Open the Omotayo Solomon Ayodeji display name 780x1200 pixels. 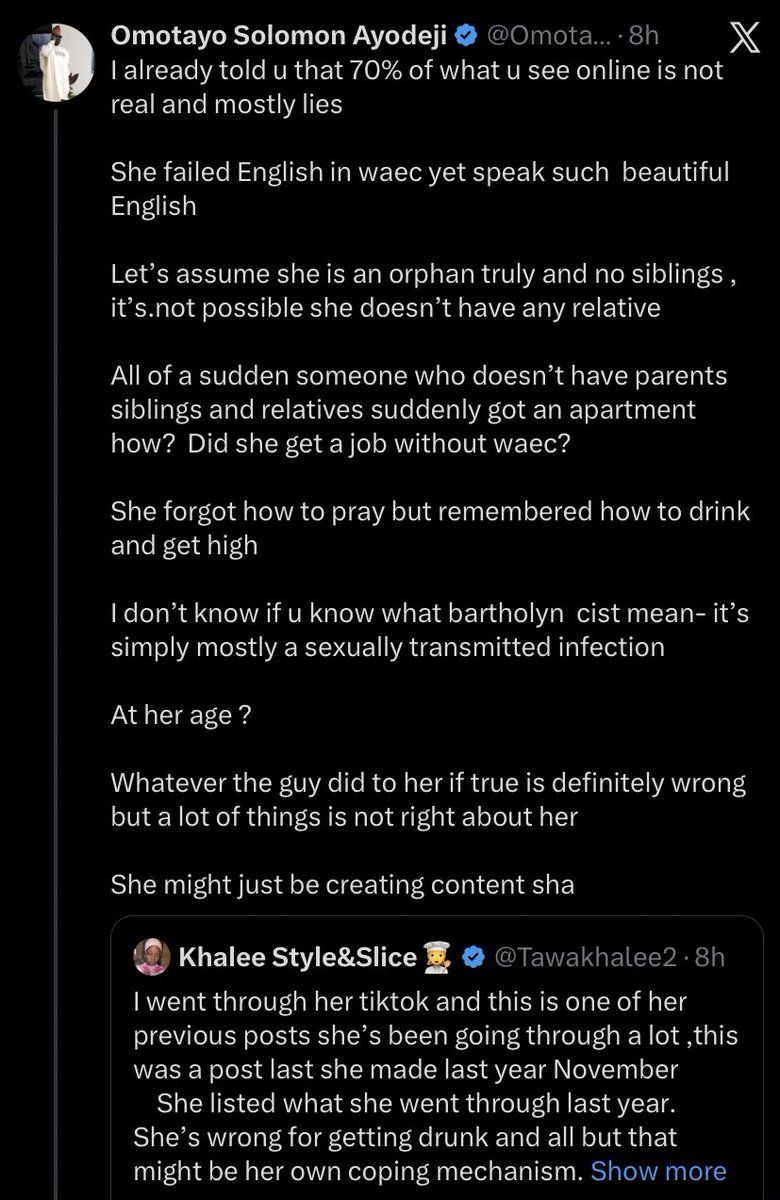coord(279,37)
